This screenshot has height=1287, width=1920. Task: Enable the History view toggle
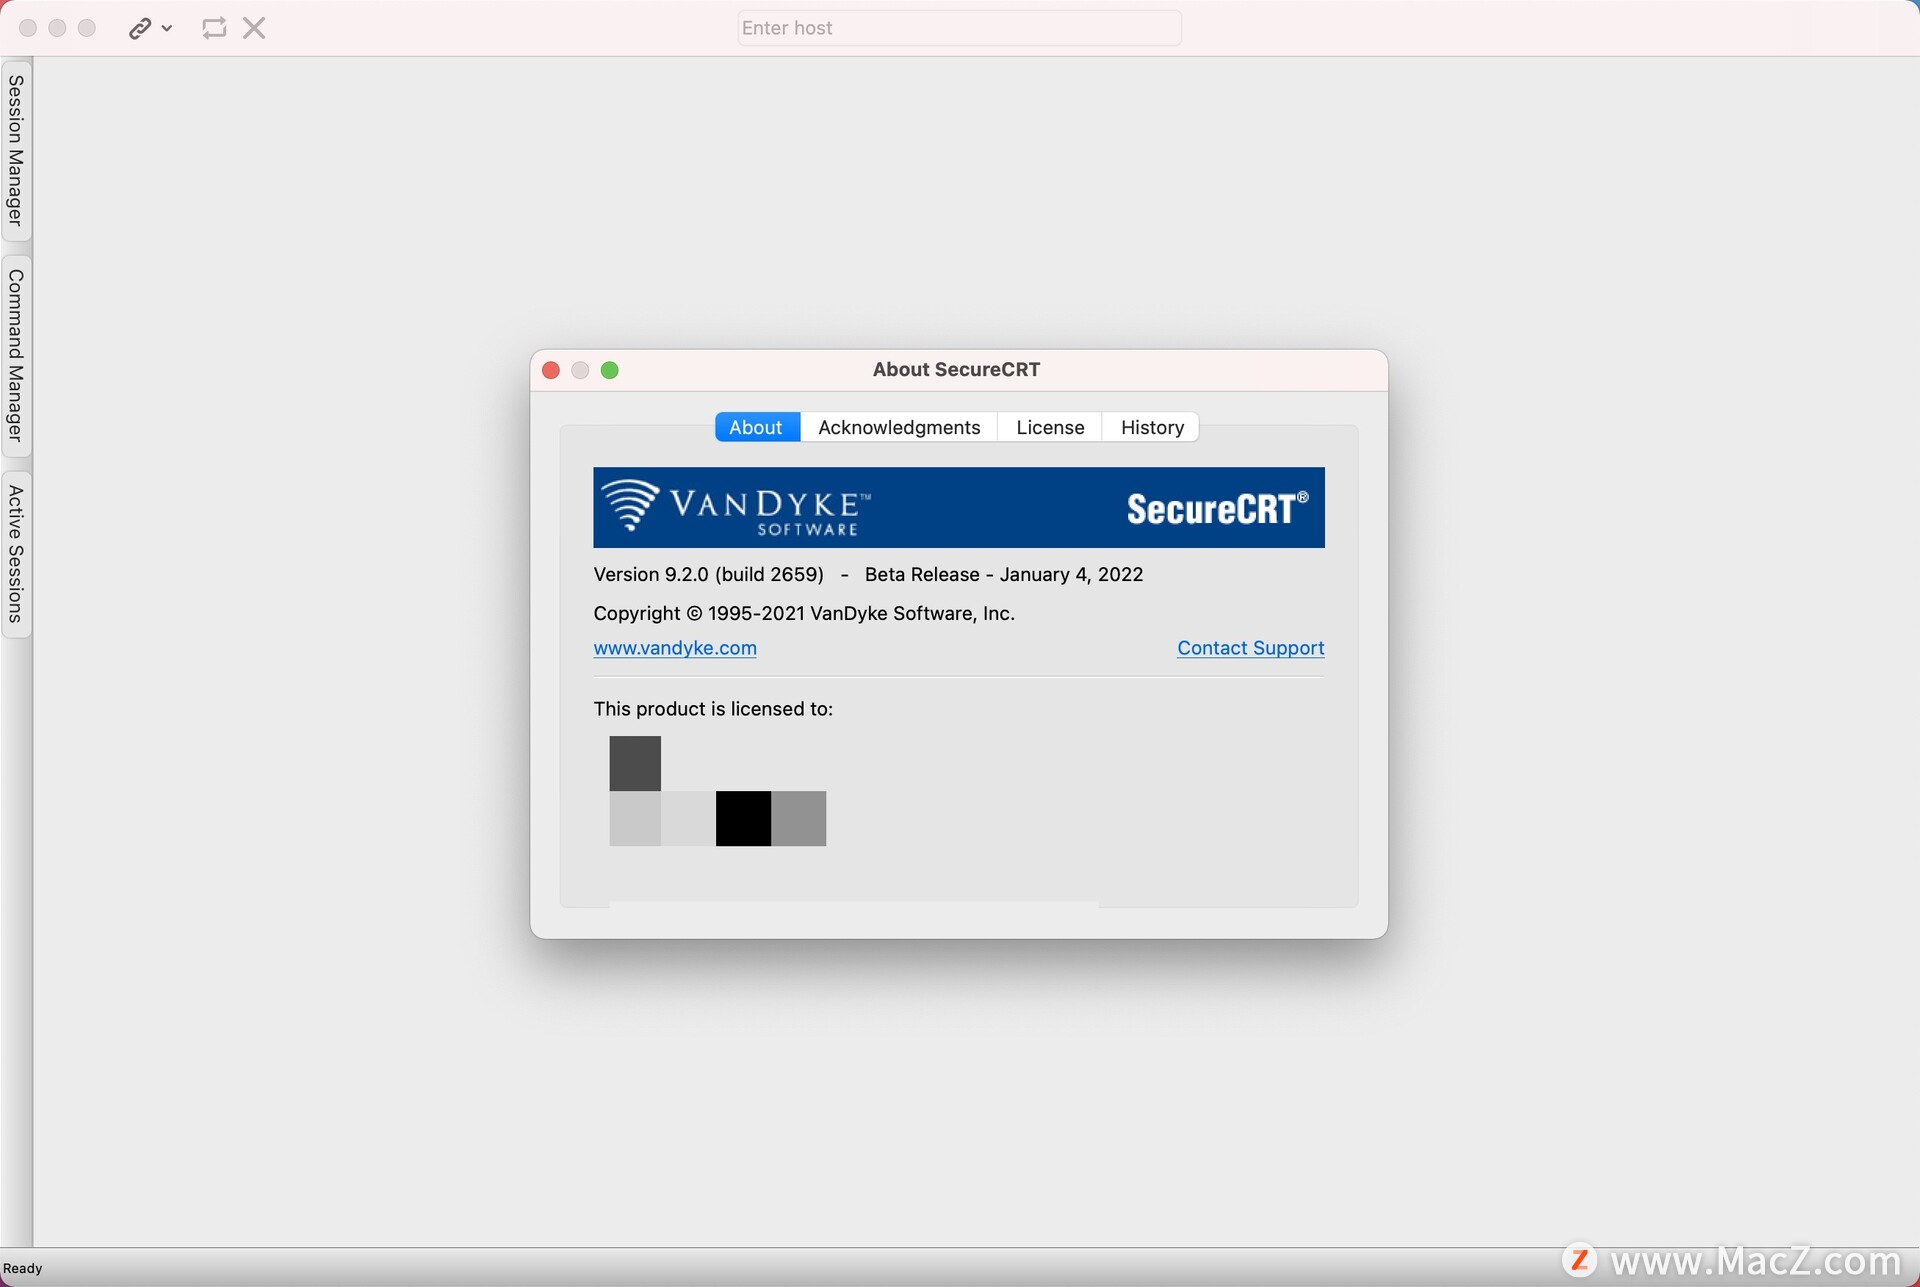click(1152, 427)
